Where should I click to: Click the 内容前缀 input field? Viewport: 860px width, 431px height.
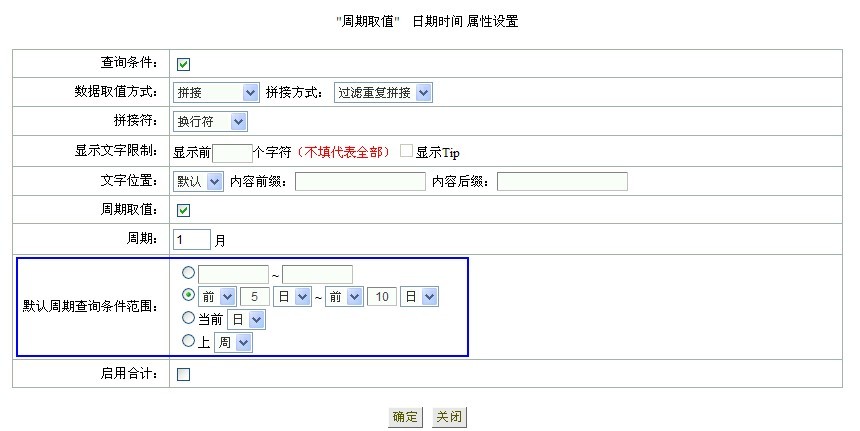360,182
